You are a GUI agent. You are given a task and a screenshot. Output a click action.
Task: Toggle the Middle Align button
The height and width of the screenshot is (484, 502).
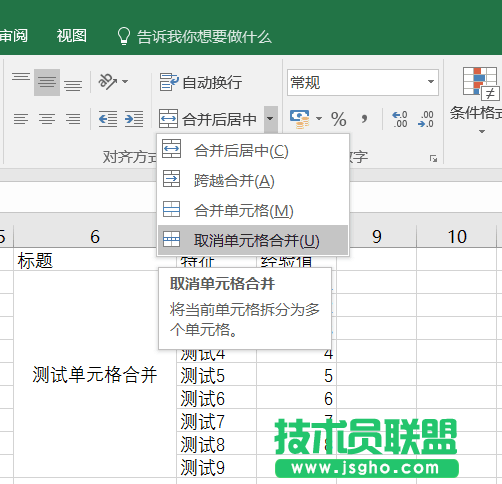[47, 82]
